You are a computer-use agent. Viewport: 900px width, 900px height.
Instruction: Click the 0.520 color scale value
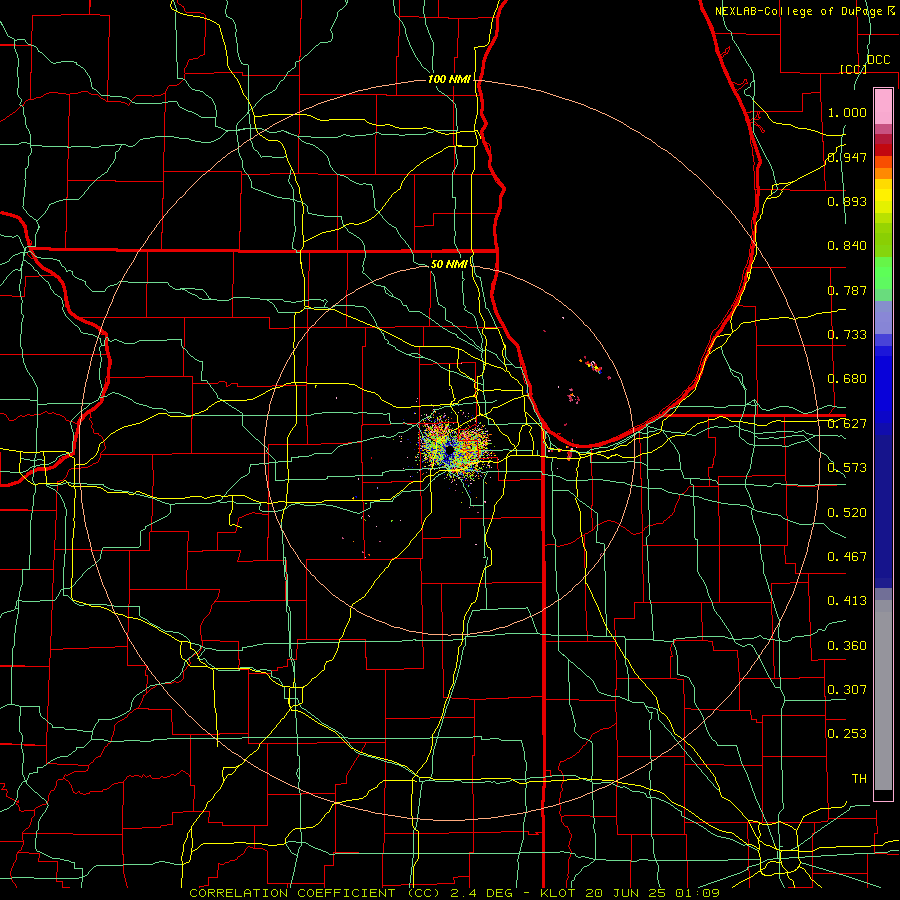pyautogui.click(x=847, y=513)
